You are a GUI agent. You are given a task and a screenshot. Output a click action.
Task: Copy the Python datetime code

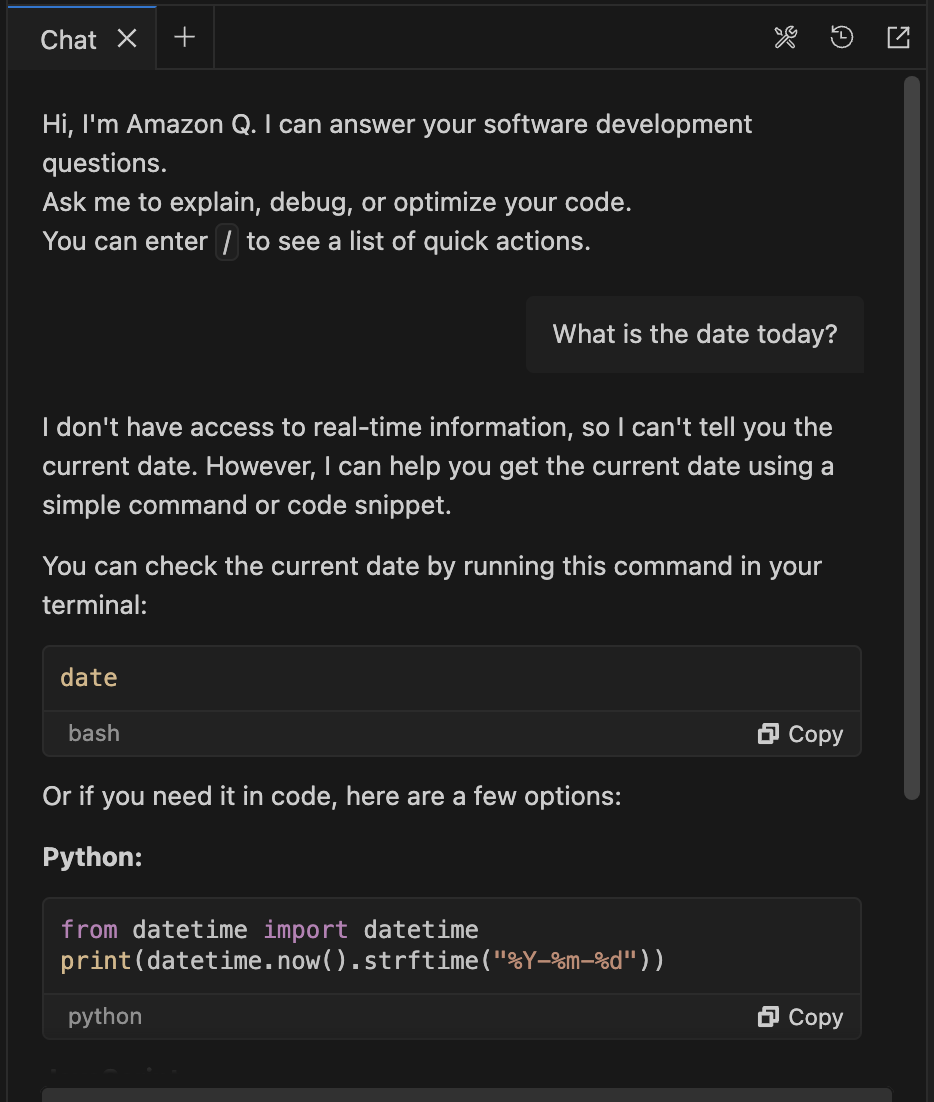click(800, 1016)
